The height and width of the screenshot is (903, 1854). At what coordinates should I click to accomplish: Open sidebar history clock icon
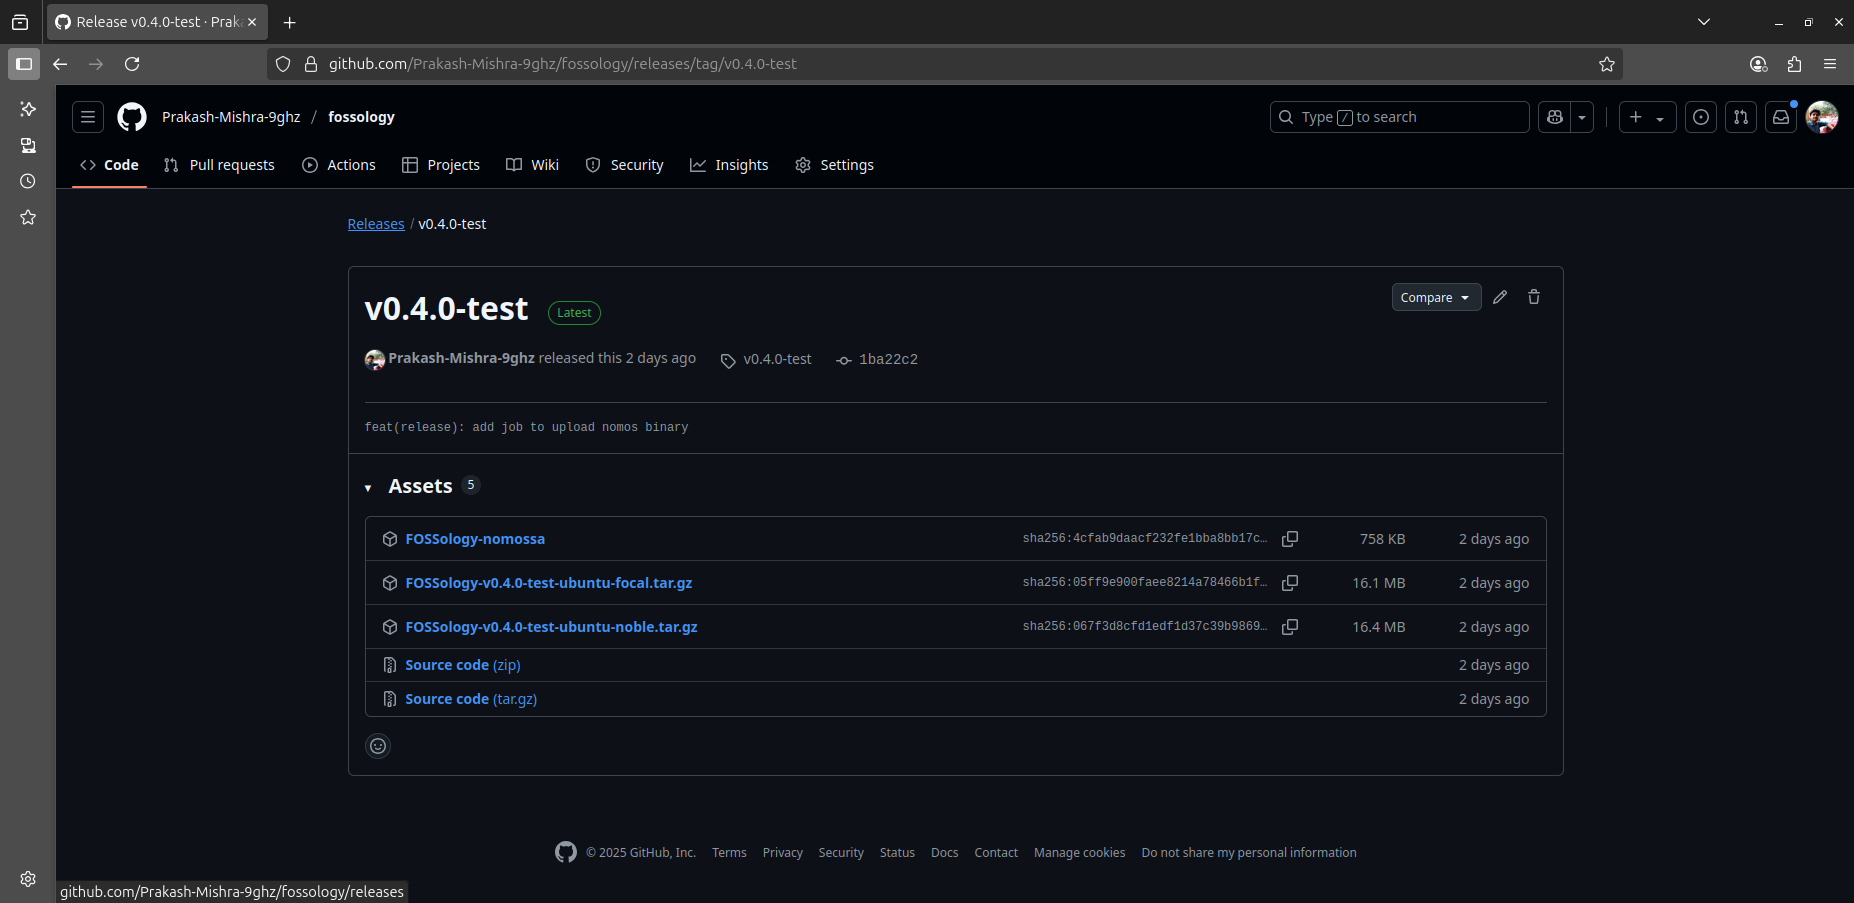tap(28, 181)
